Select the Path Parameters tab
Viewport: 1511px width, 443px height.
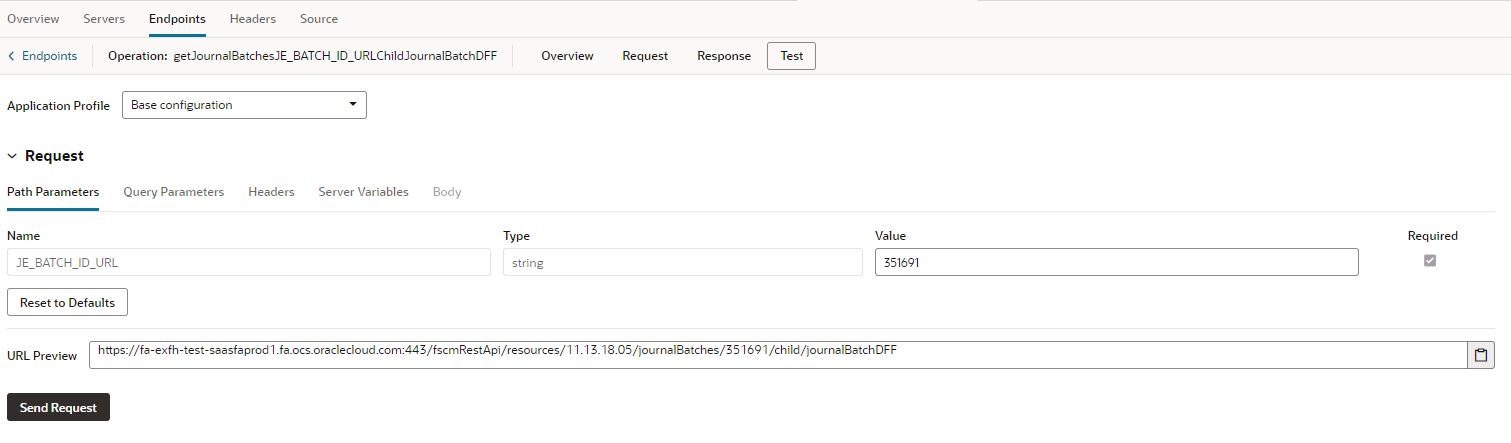click(x=53, y=192)
